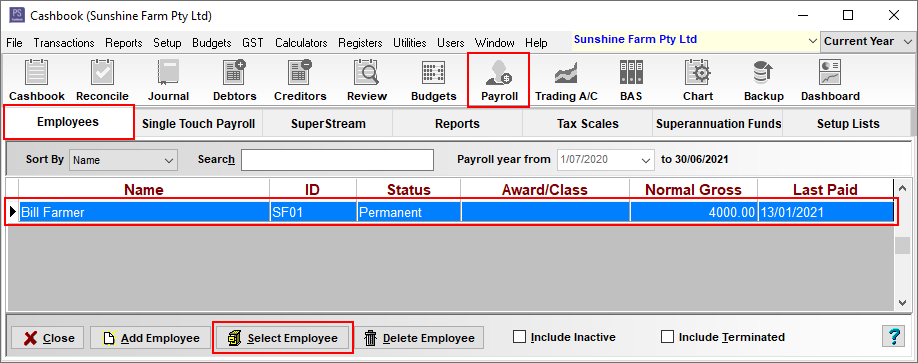The height and width of the screenshot is (363, 918).
Task: Click the blue help question mark icon
Action: (x=893, y=337)
